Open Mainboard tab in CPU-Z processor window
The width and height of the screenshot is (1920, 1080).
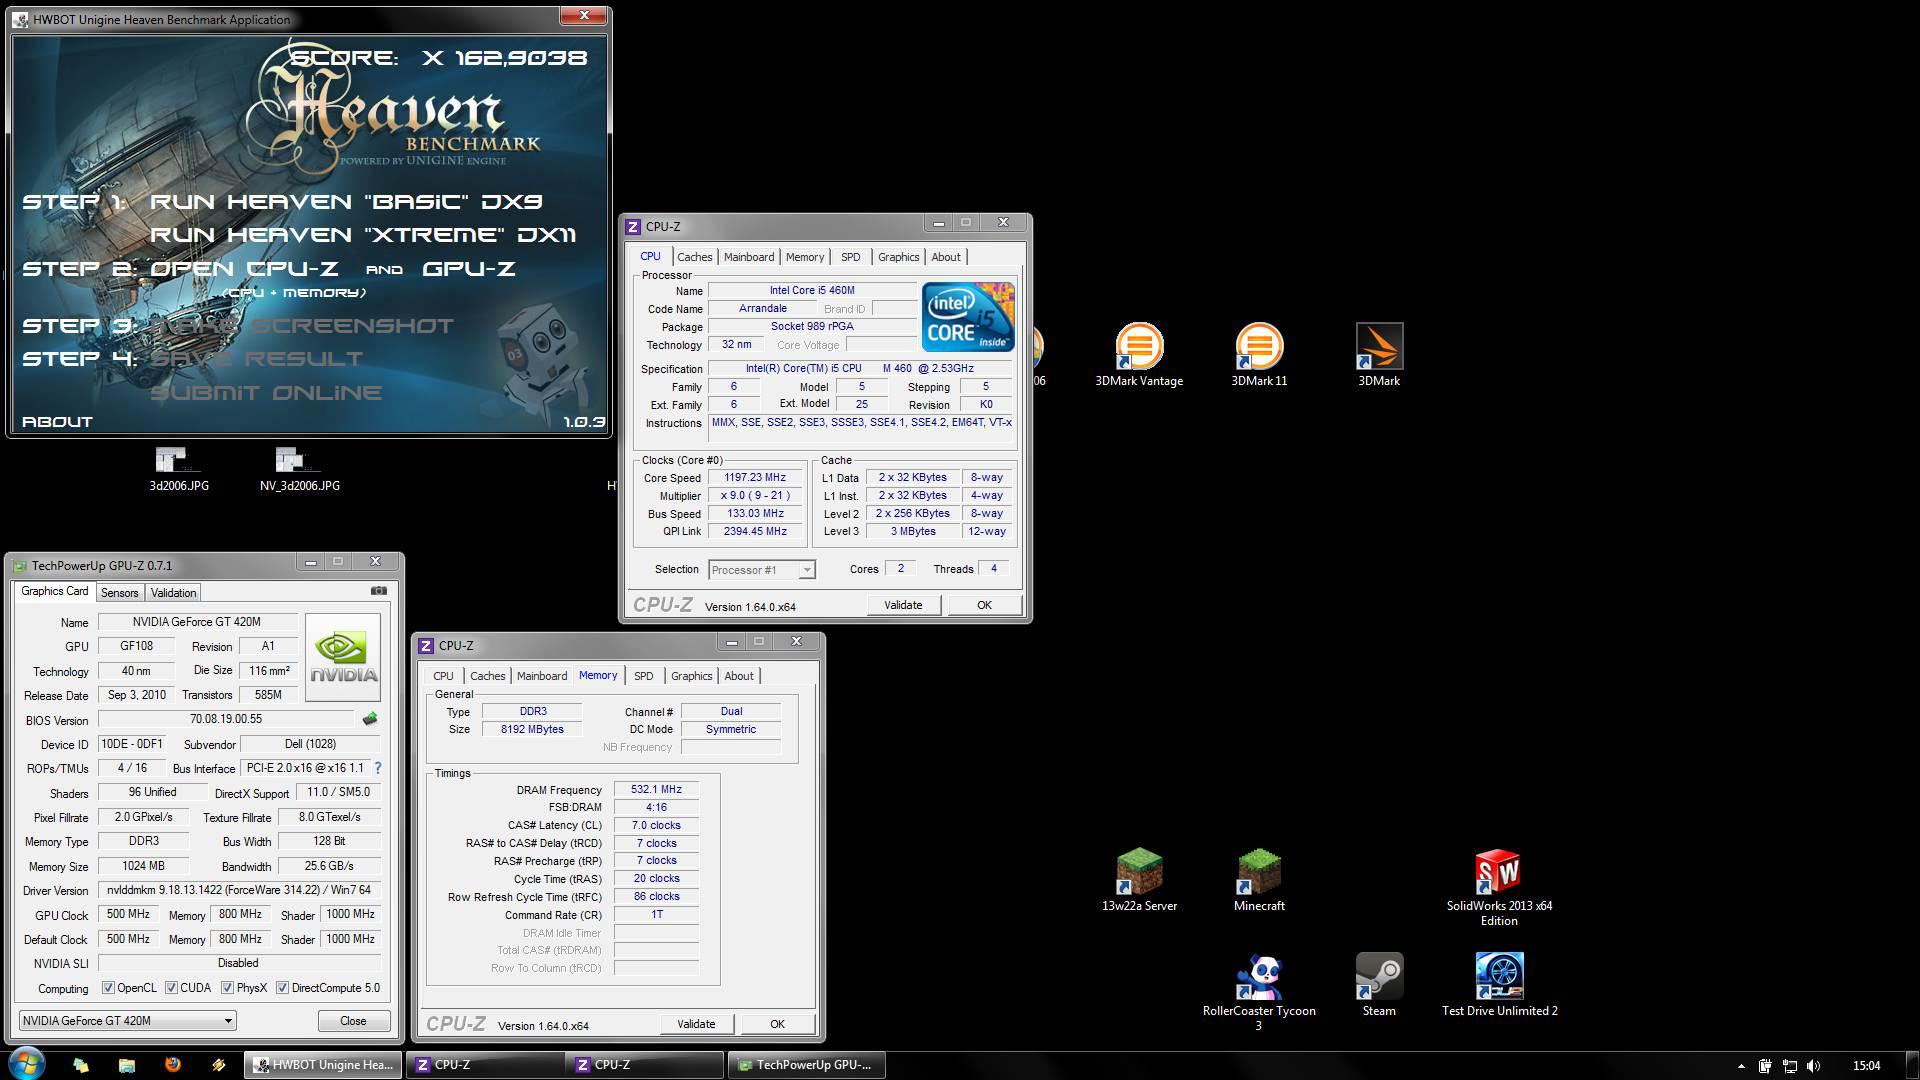pos(749,257)
